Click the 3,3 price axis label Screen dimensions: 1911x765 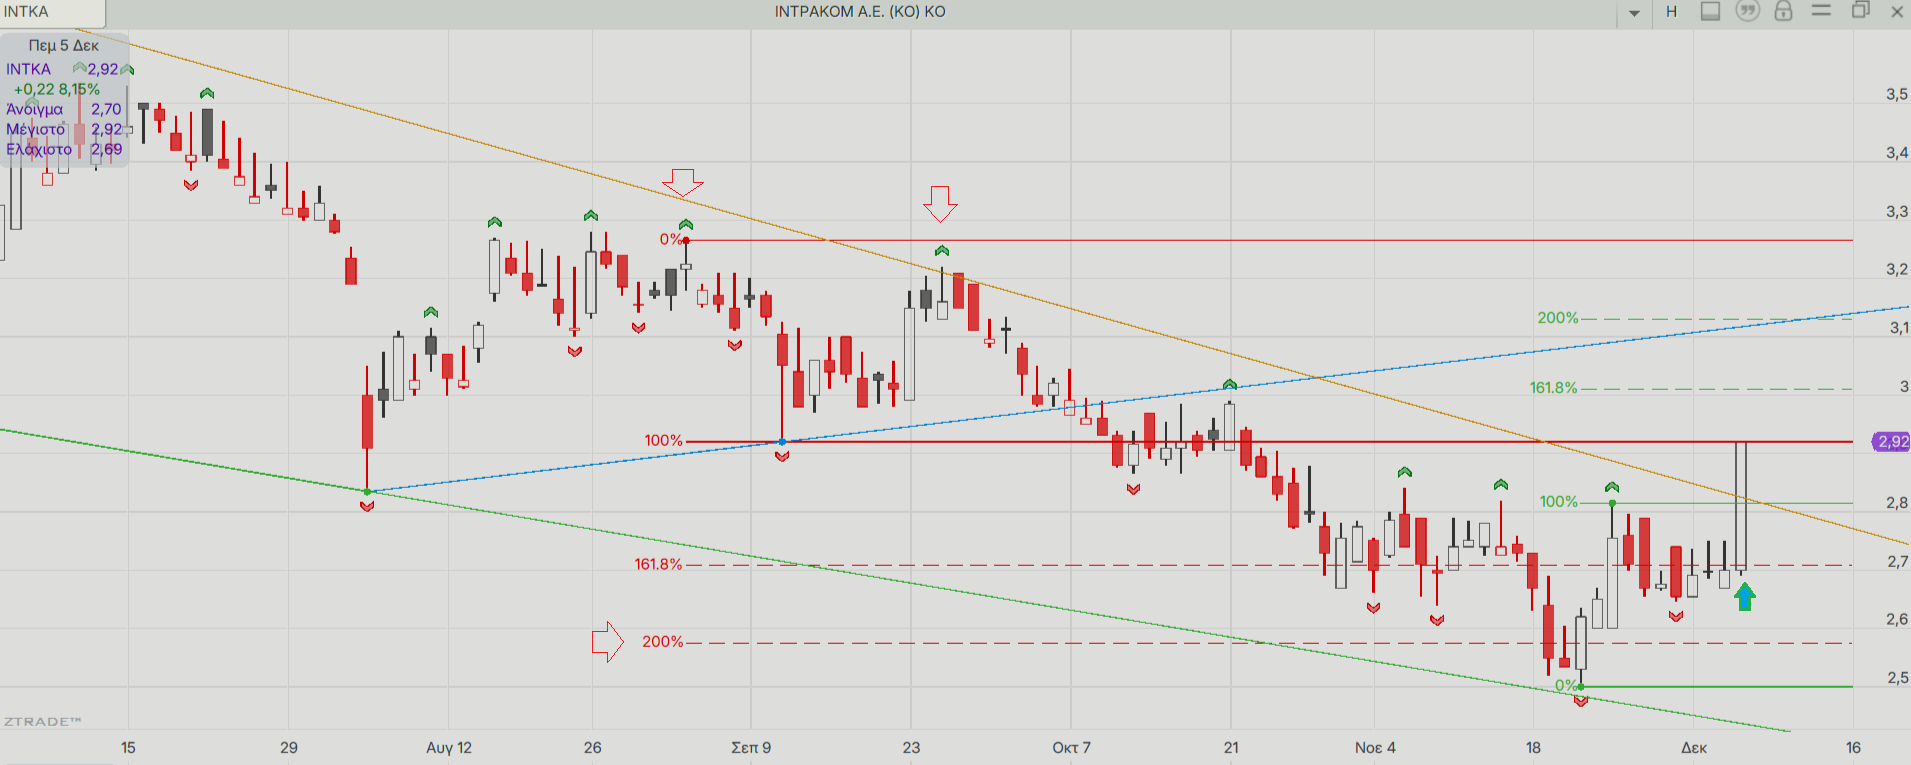(1896, 211)
